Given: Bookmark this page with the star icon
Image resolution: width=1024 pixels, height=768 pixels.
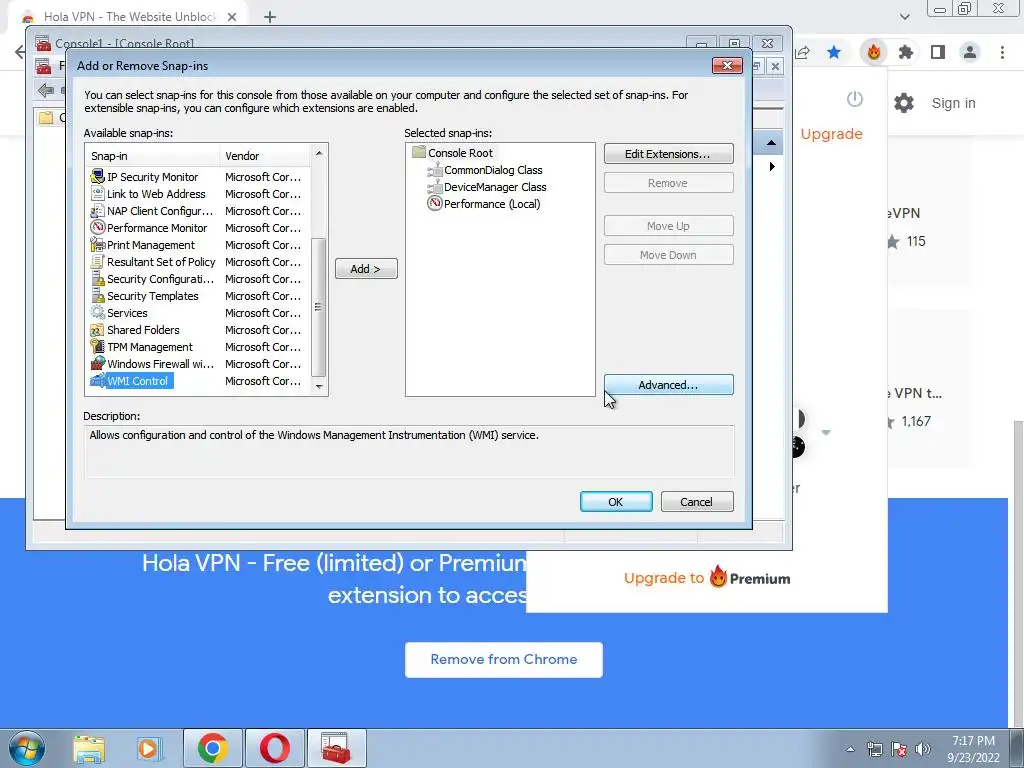Looking at the screenshot, I should (834, 52).
